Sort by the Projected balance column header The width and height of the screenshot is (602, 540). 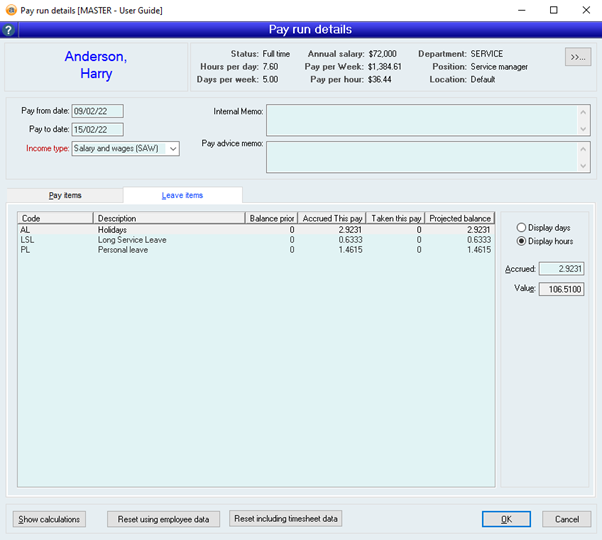460,218
